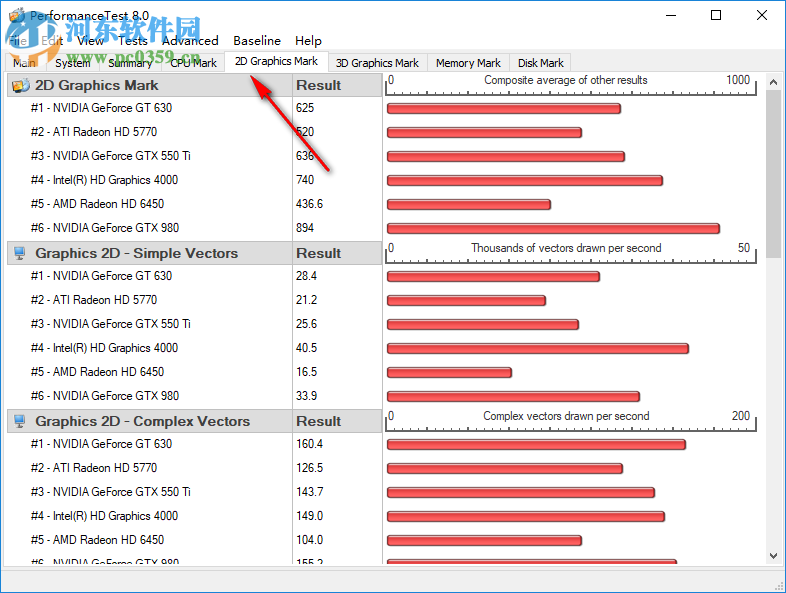
Task: Click the result value 436.6
Action: pos(309,204)
